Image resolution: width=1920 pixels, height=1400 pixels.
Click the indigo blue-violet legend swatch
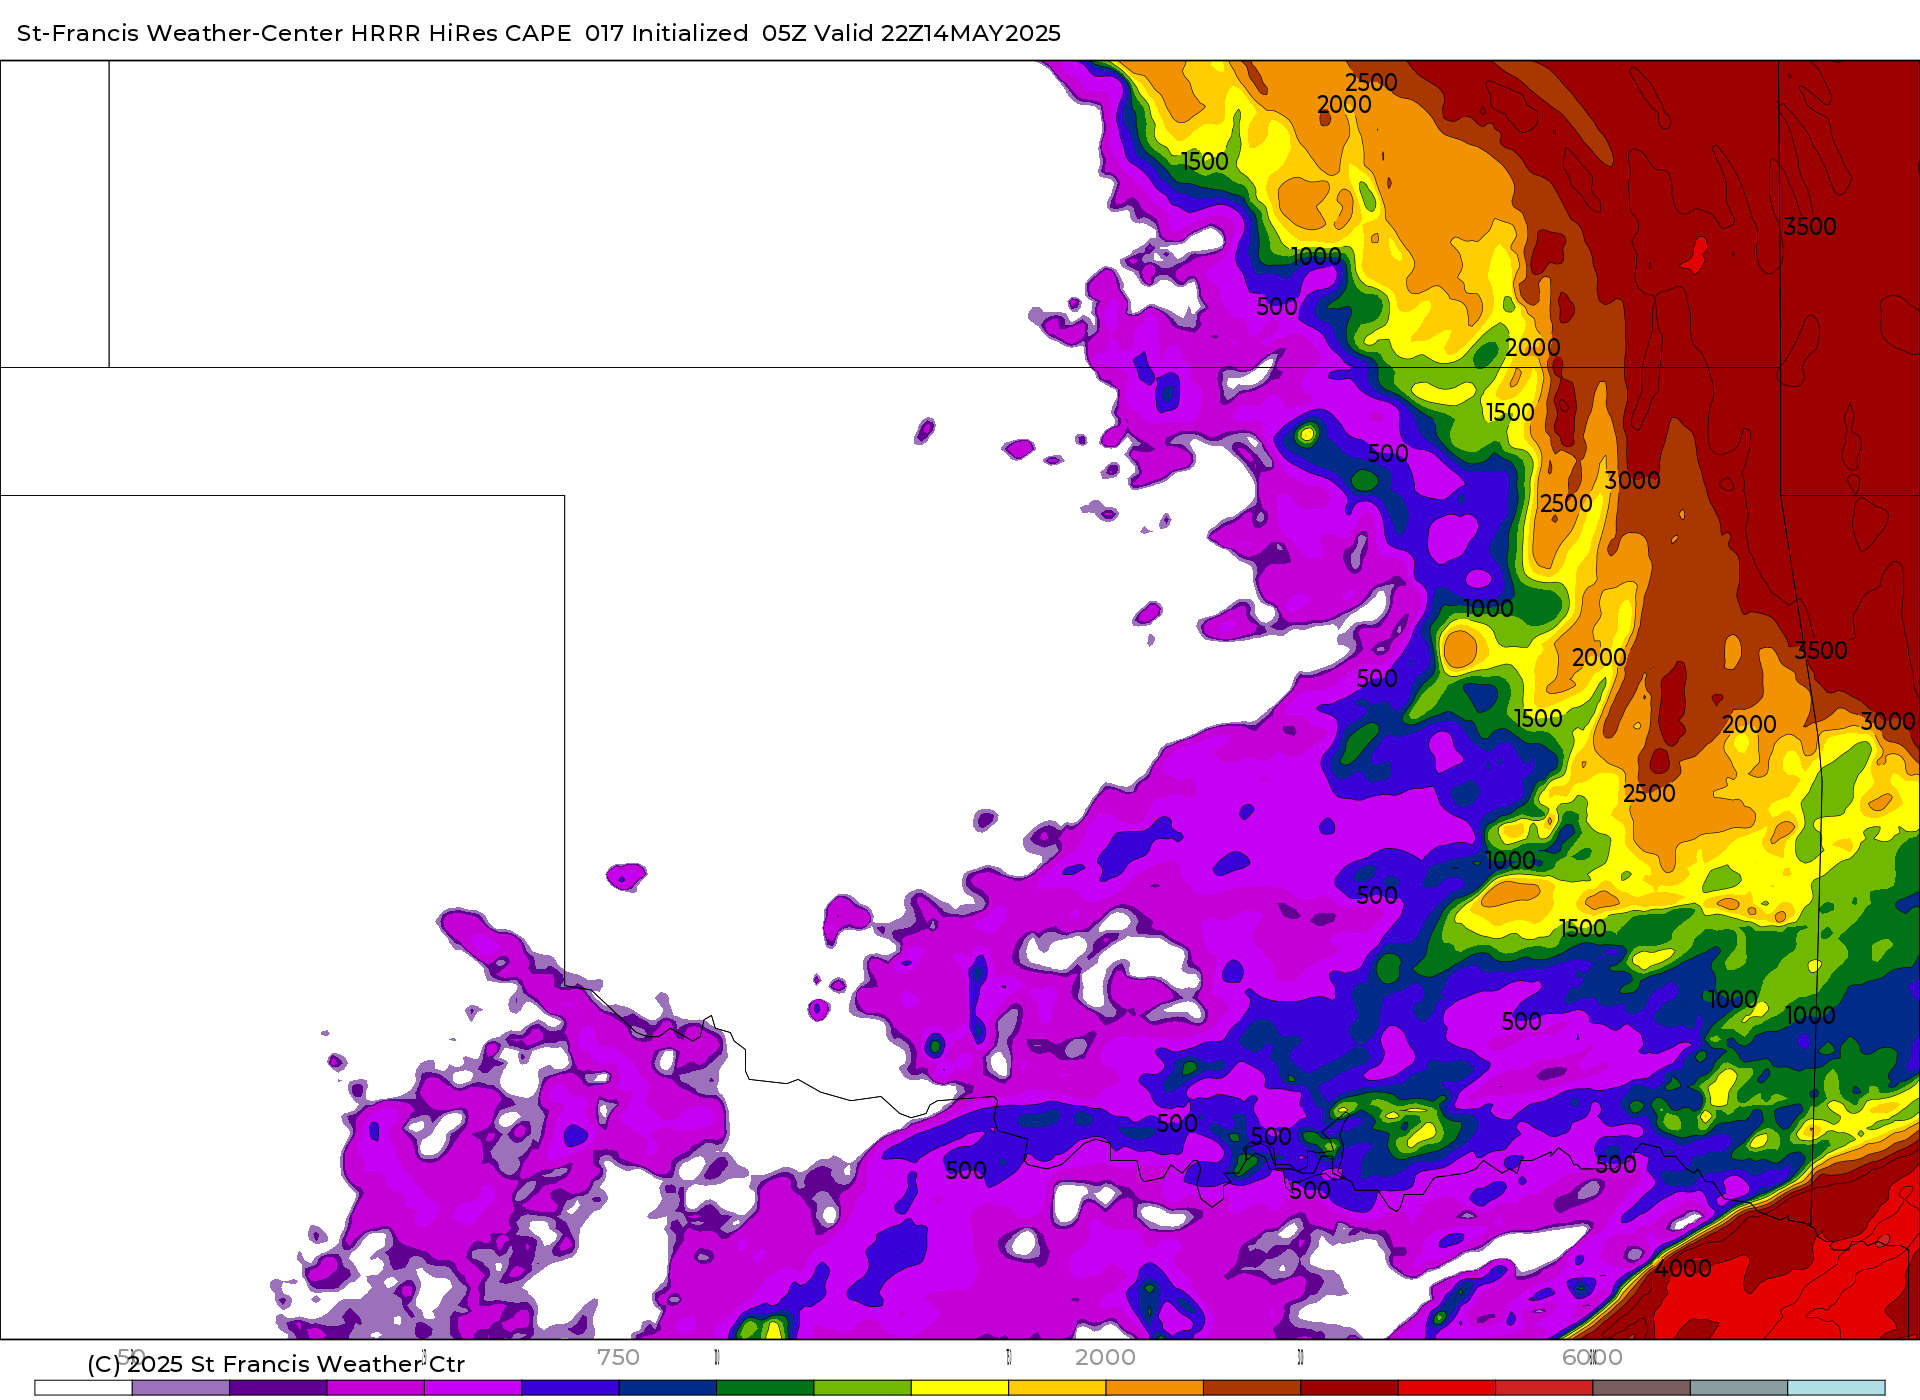[570, 1388]
